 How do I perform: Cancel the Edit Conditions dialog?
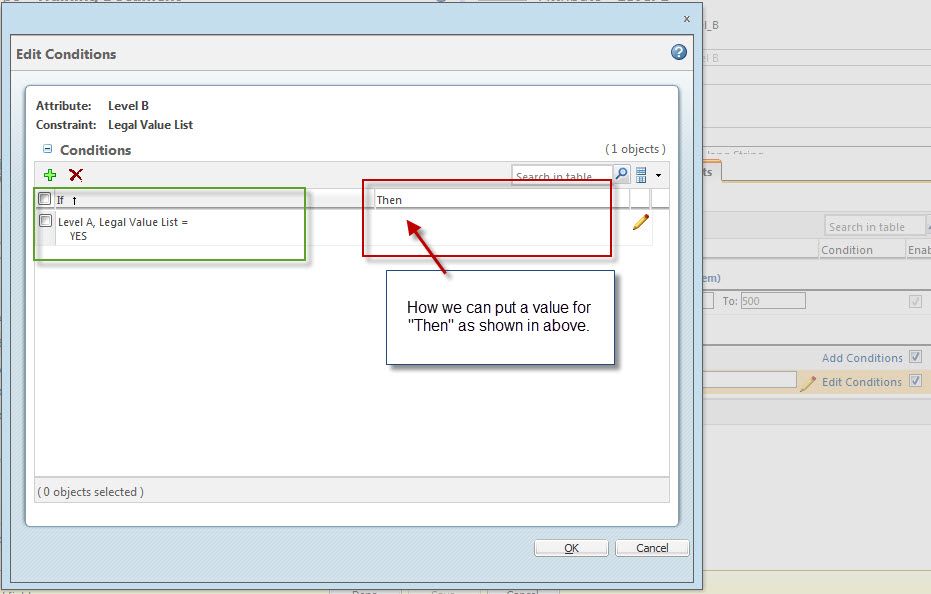point(652,547)
